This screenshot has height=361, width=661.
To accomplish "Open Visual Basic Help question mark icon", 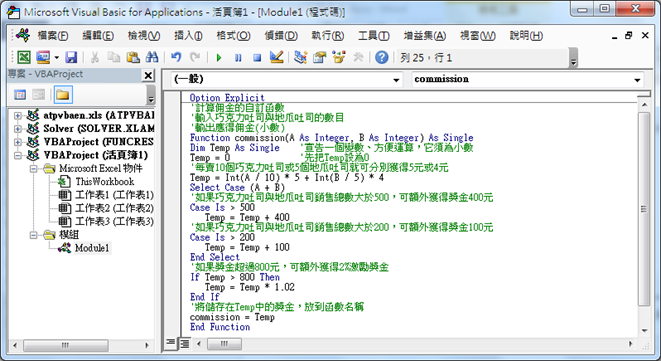I will tap(382, 57).
